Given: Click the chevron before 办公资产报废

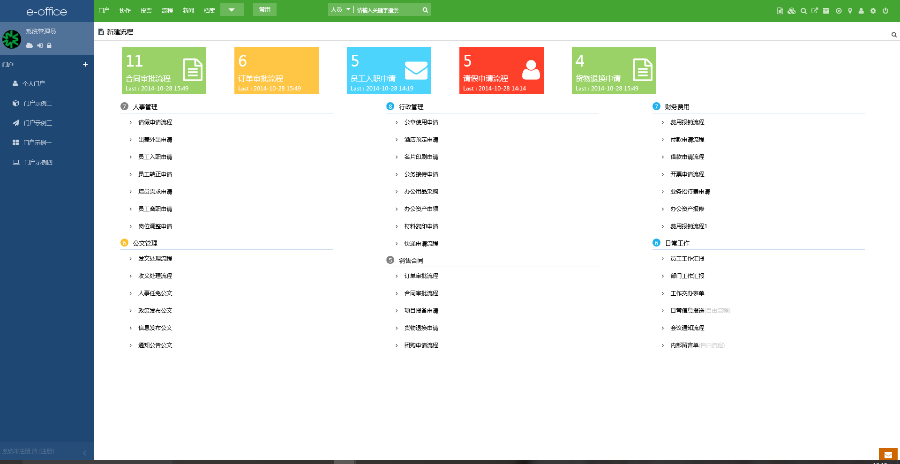Looking at the screenshot, I should click(664, 208).
